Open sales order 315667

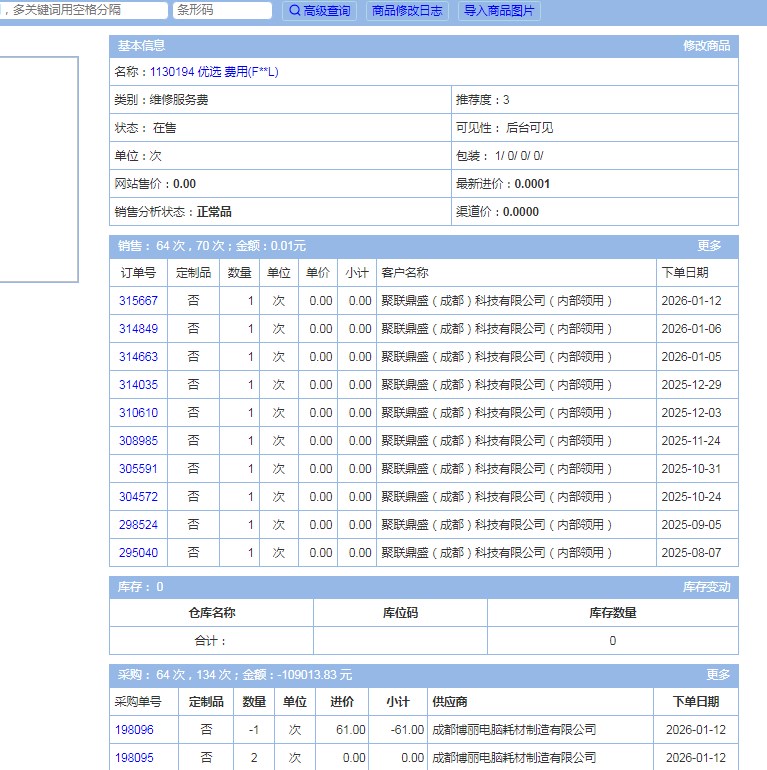[x=138, y=301]
